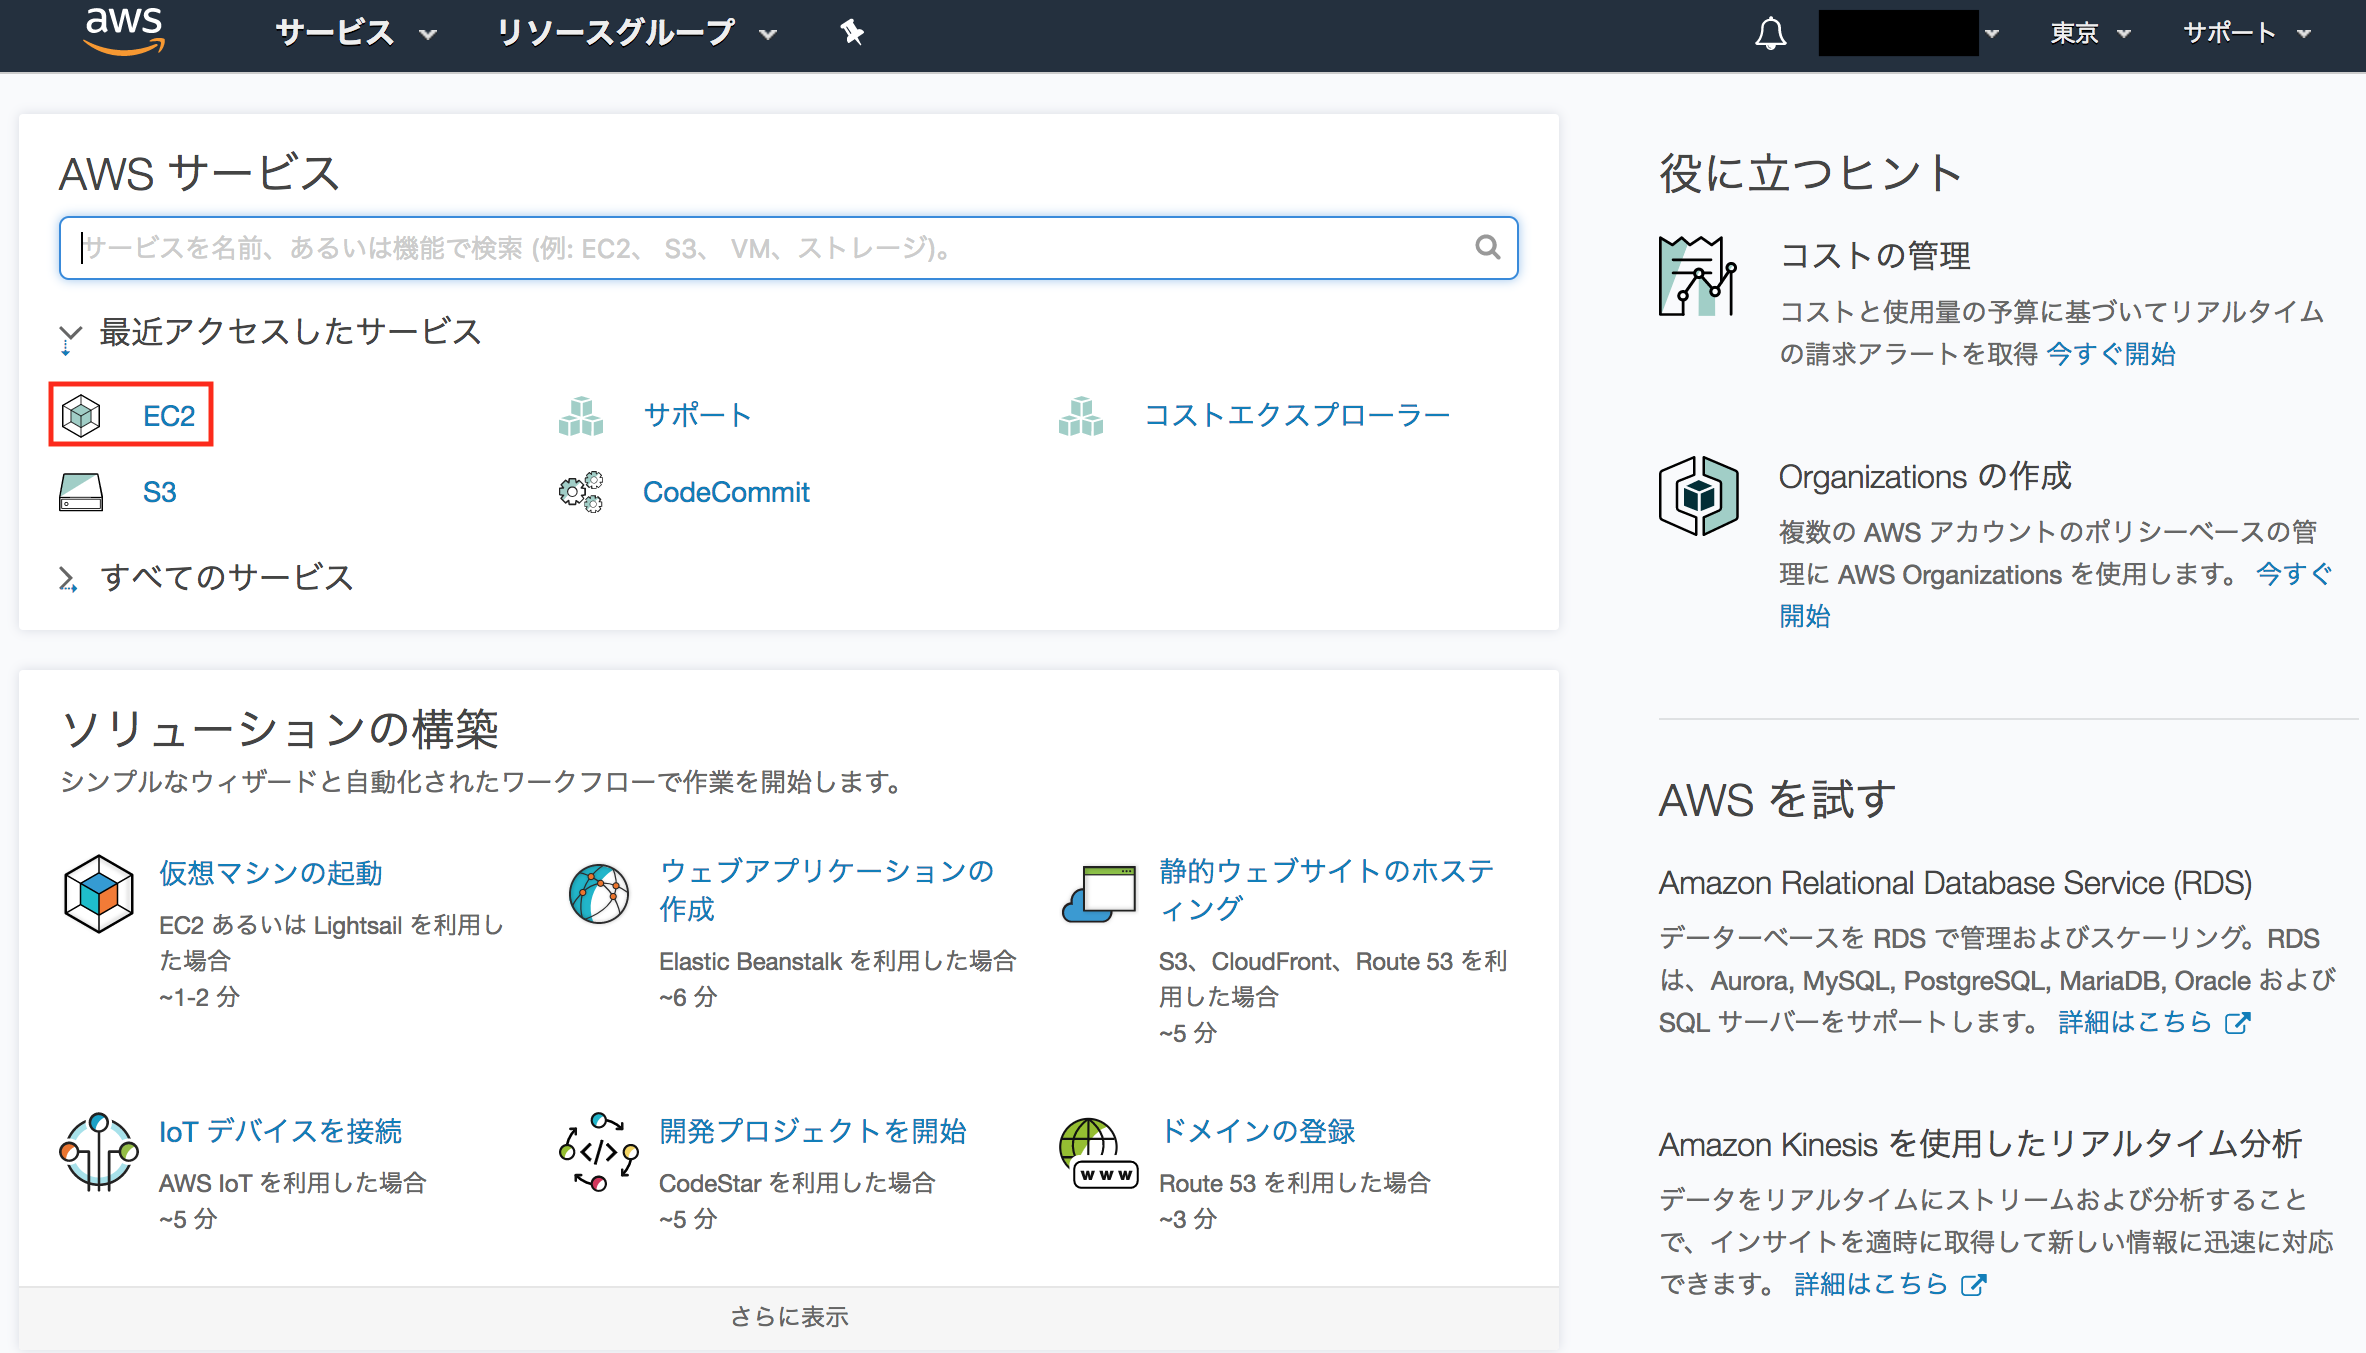Click the domain registration www icon
The width and height of the screenshot is (2366, 1353).
[x=1099, y=1152]
